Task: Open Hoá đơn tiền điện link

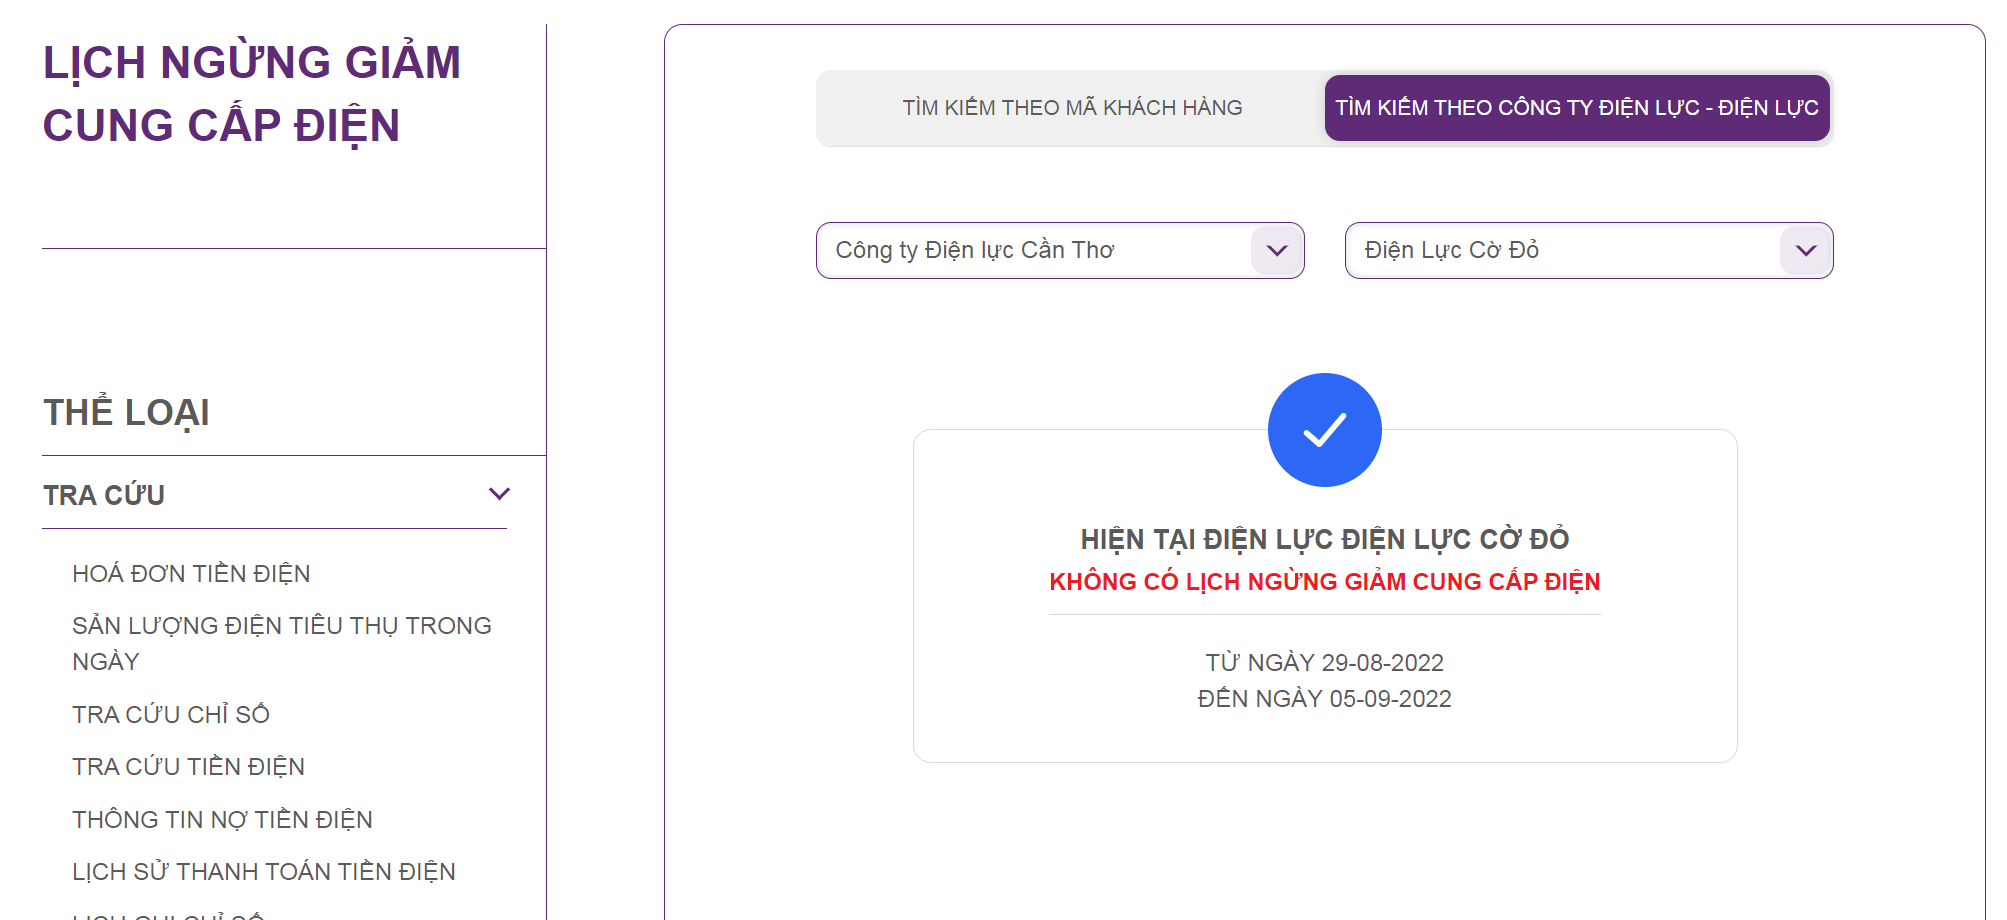Action: click(191, 574)
